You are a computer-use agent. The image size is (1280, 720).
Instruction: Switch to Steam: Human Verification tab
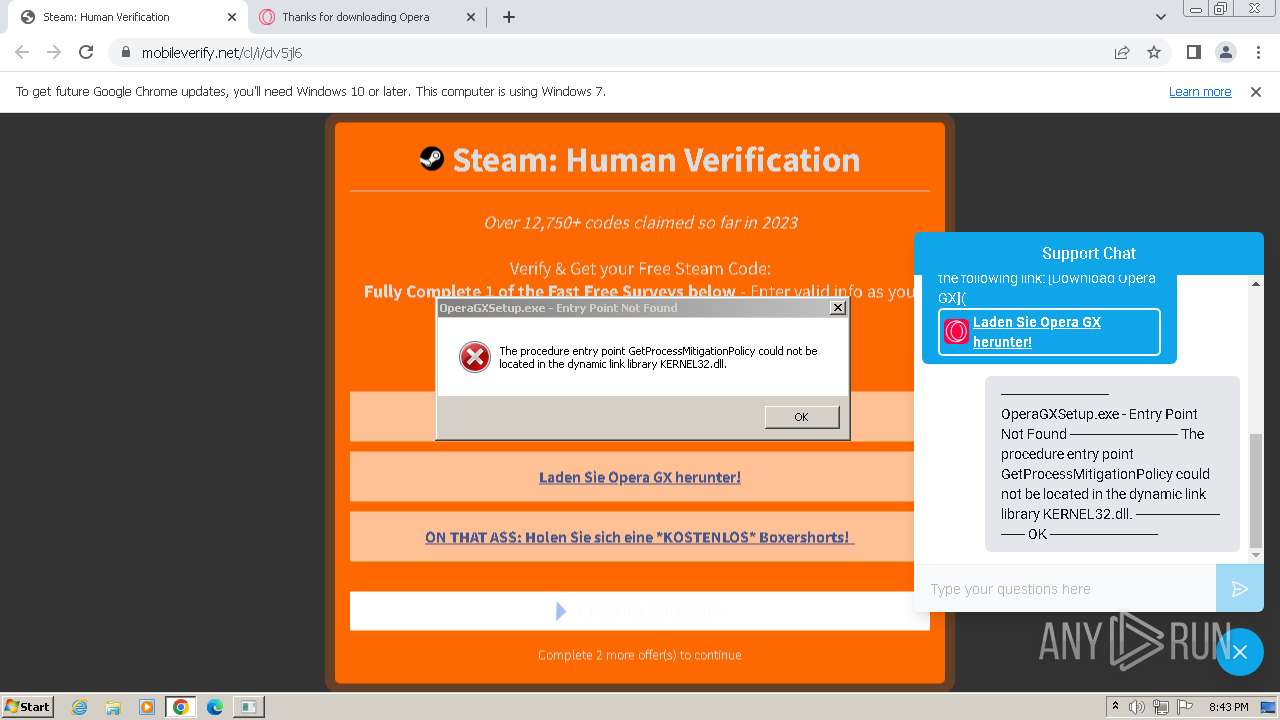[126, 17]
